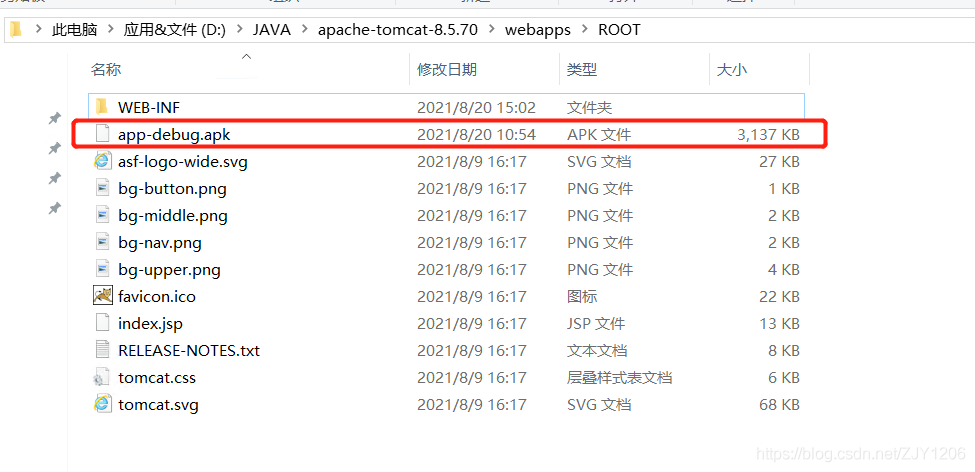Sort by 大小 column header

(732, 70)
